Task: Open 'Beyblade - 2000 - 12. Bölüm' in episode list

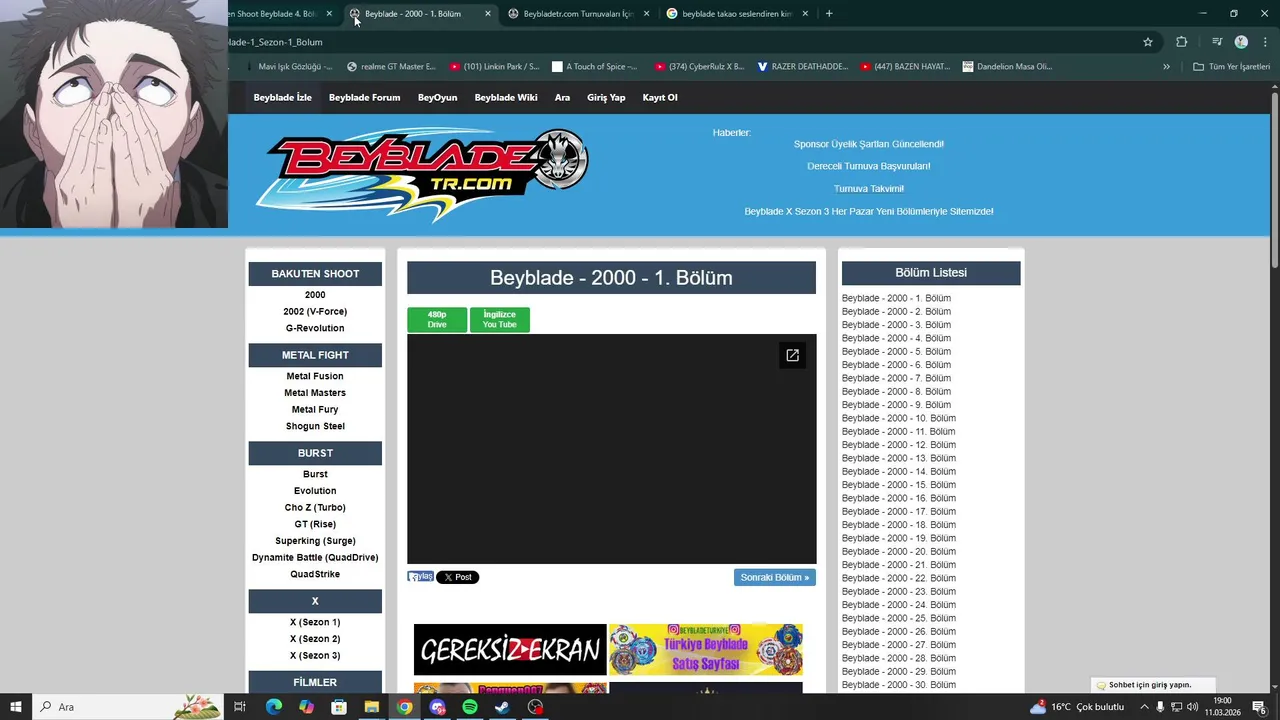Action: click(899, 445)
